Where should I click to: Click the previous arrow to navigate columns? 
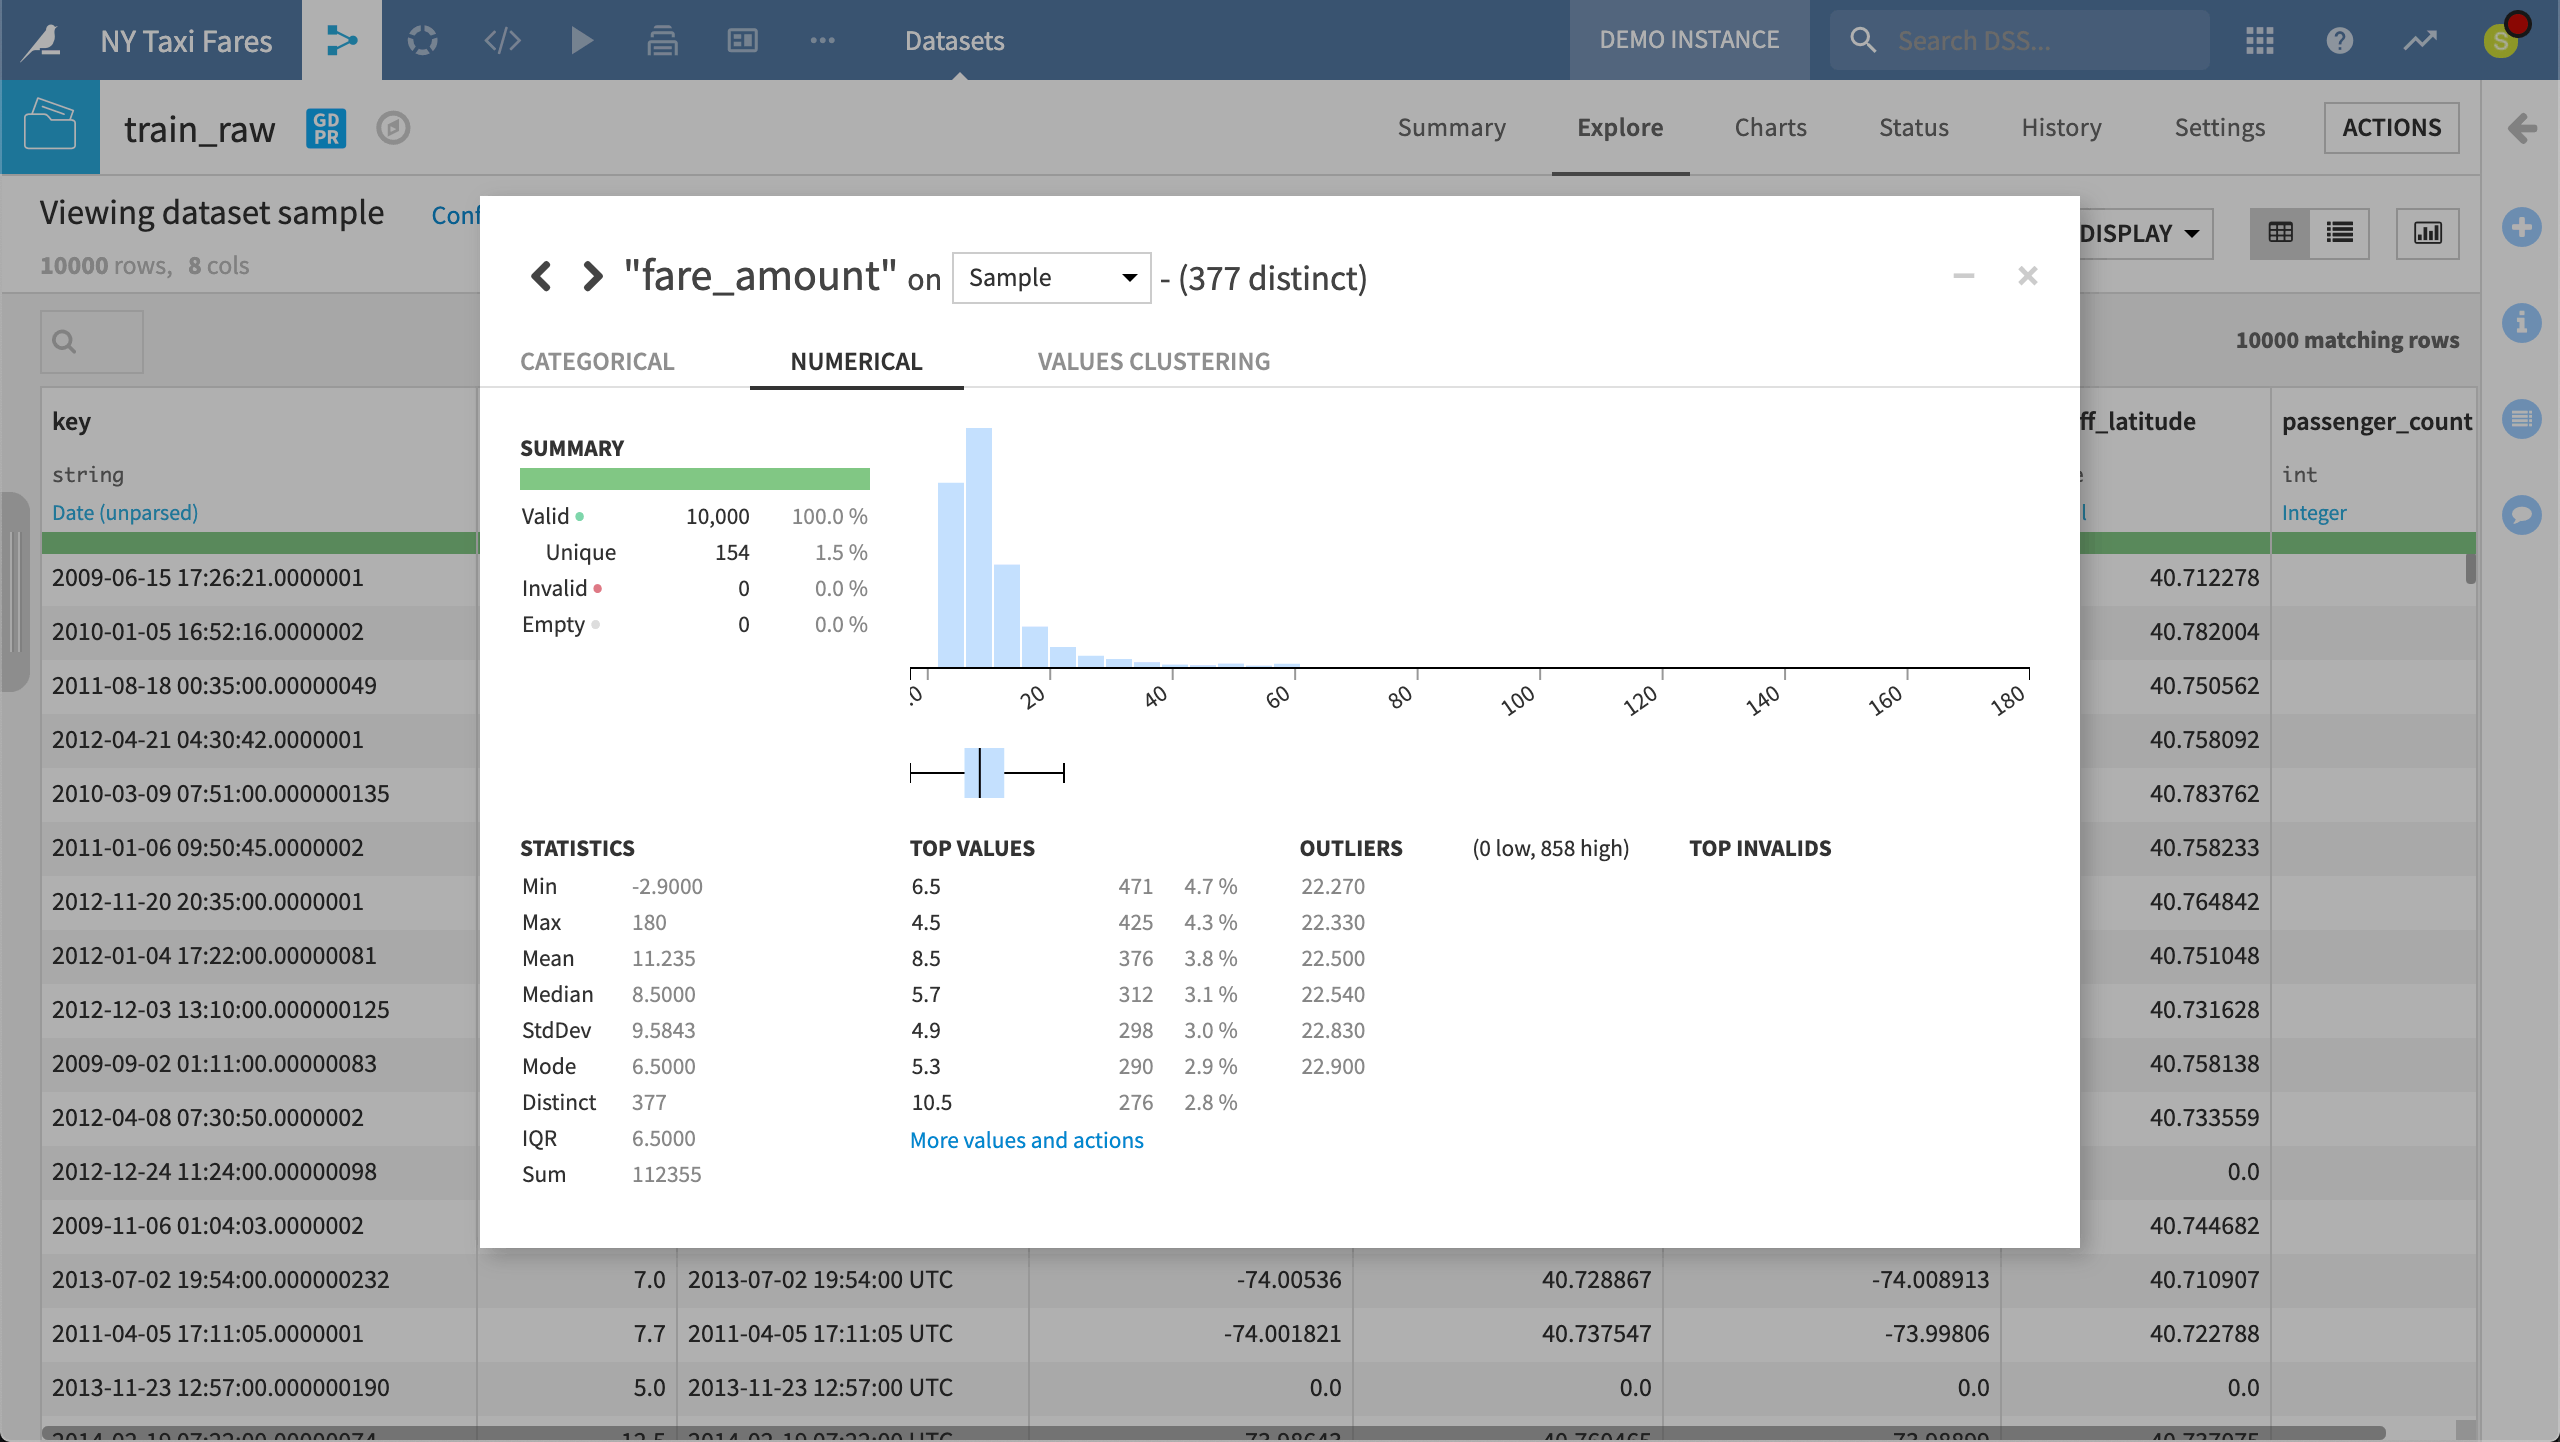(x=538, y=274)
